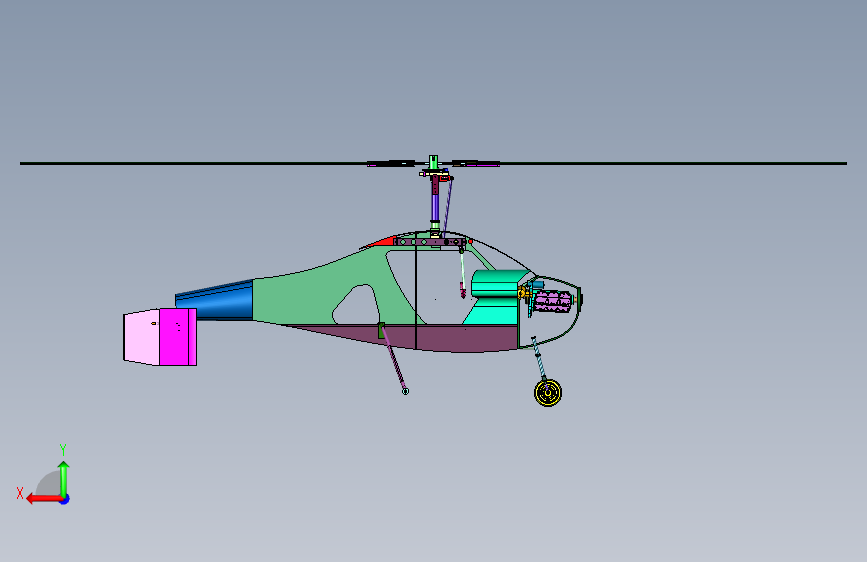Select the purple engine block in the nose

pos(552,302)
